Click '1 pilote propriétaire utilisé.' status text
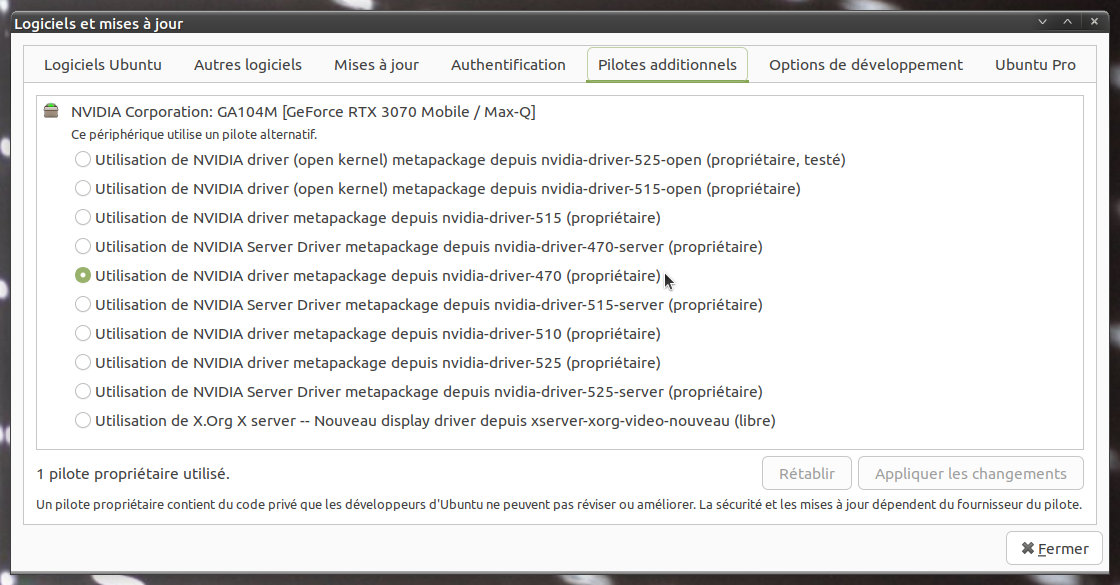The image size is (1120, 585). (x=133, y=474)
